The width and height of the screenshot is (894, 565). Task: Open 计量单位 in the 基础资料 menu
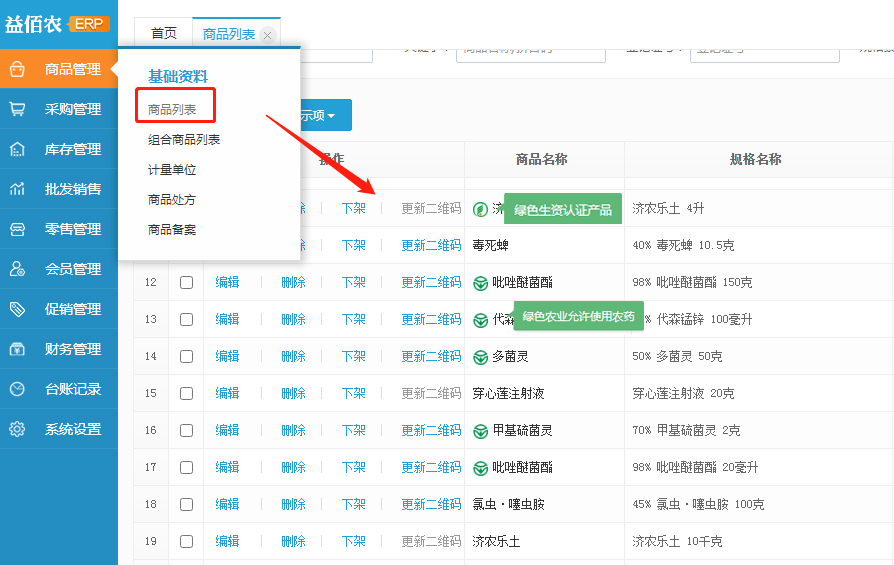[172, 170]
